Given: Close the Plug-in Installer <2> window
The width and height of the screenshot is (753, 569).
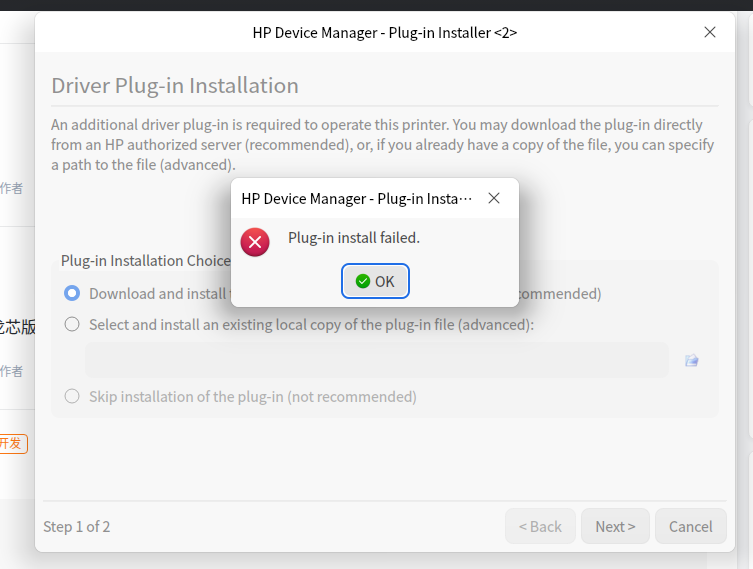Looking at the screenshot, I should 710,32.
